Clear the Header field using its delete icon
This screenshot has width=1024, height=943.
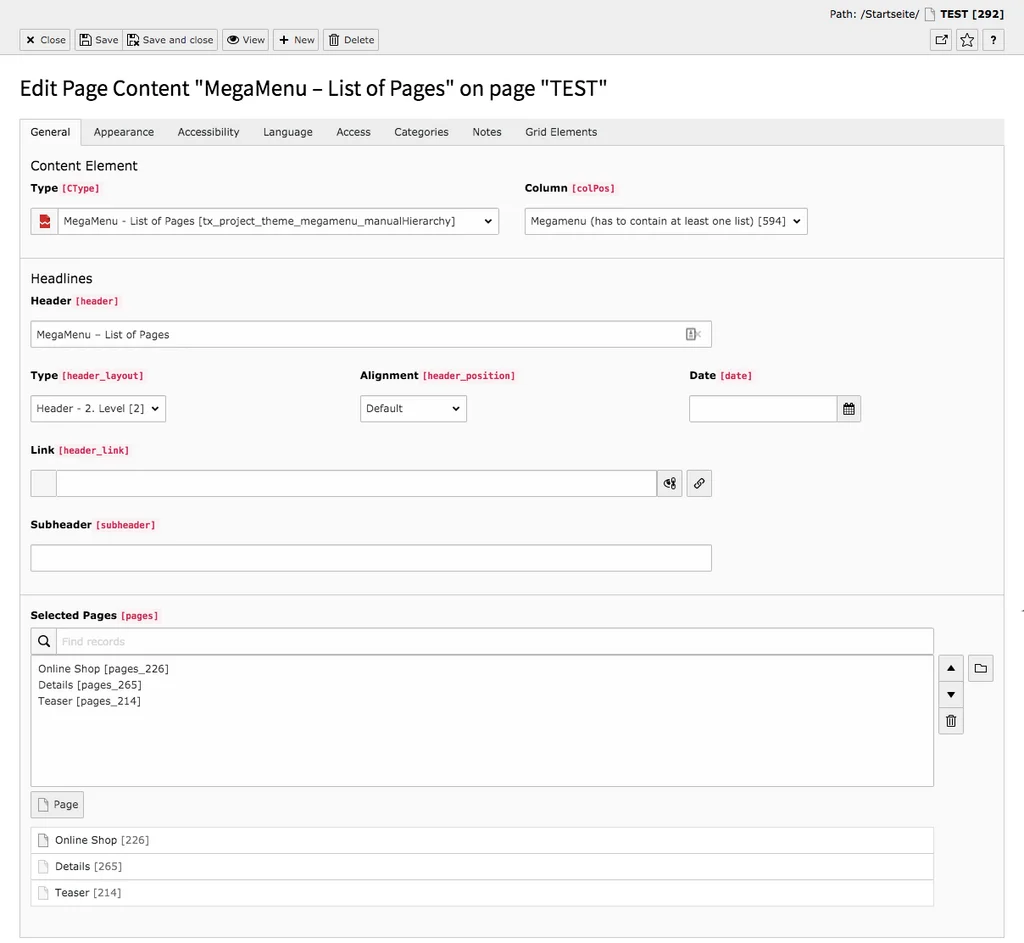pyautogui.click(x=693, y=334)
